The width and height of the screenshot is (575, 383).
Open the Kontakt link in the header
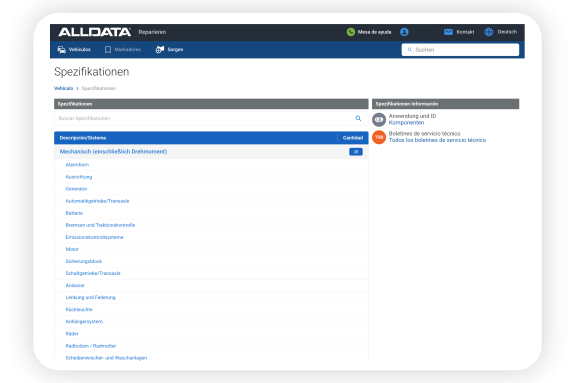coord(465,32)
